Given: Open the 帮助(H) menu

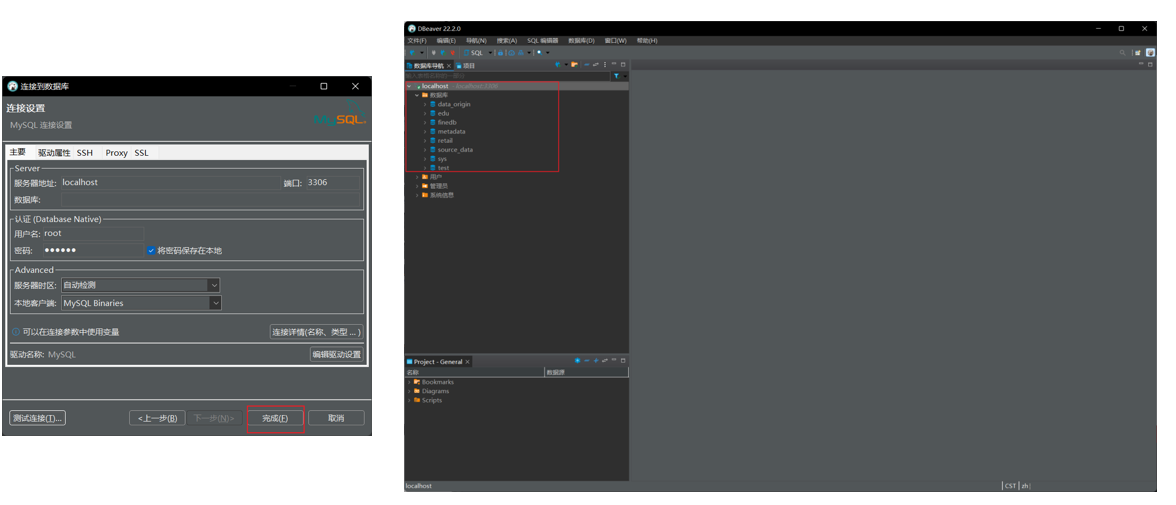Looking at the screenshot, I should (647, 41).
